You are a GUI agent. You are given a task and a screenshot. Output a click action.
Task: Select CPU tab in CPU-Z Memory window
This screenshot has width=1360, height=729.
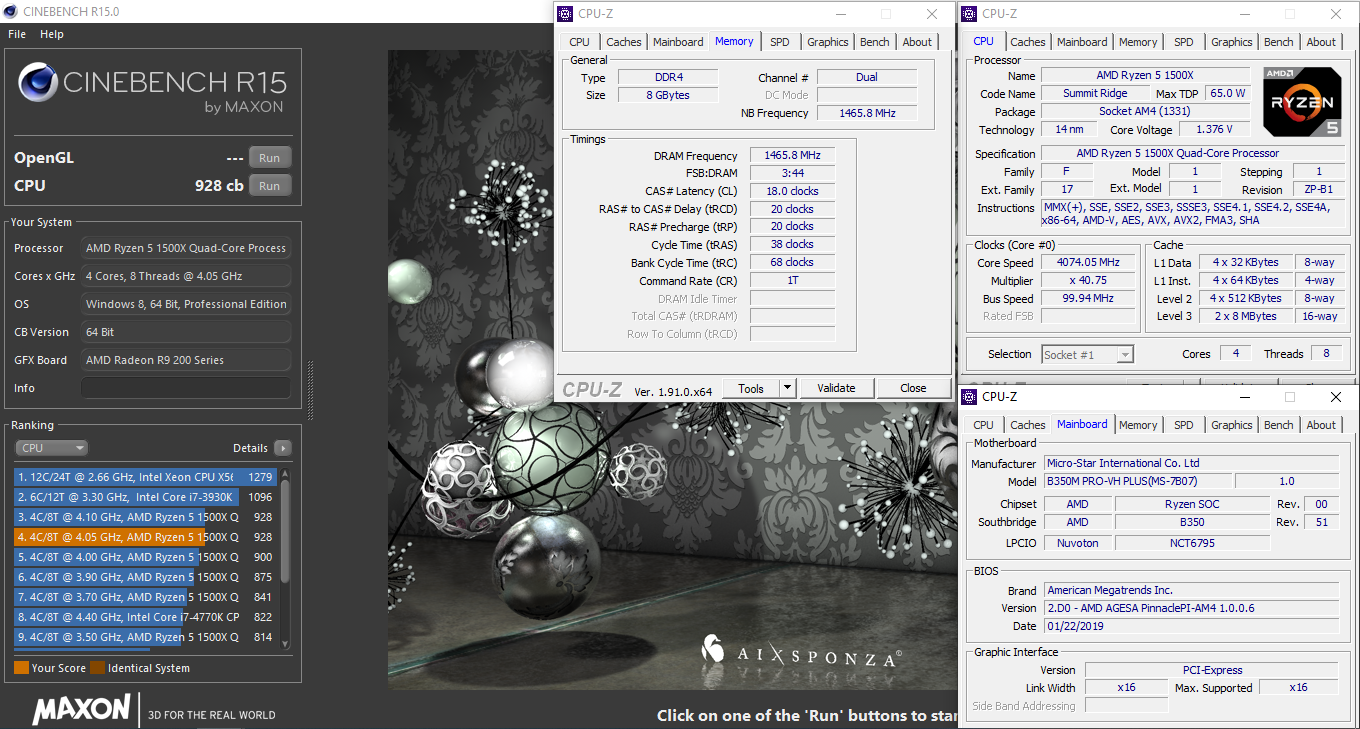(579, 42)
